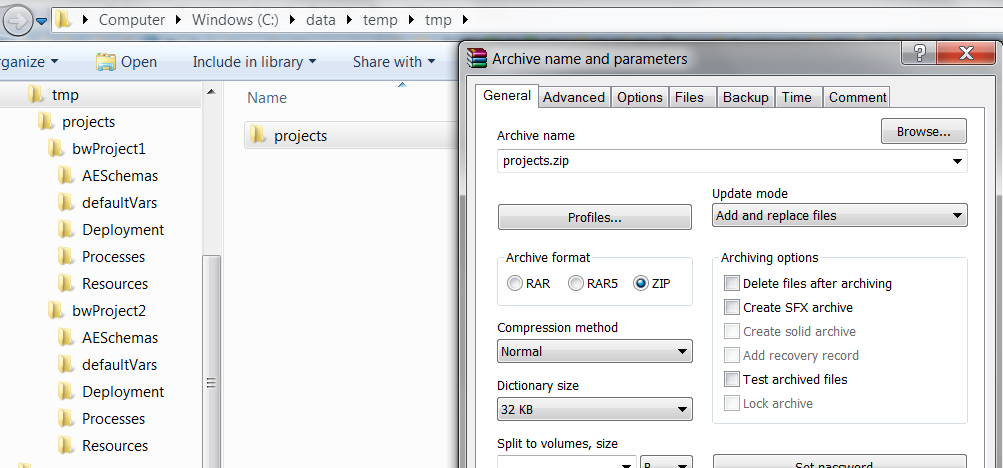Switch to the Backup tab

tap(745, 97)
